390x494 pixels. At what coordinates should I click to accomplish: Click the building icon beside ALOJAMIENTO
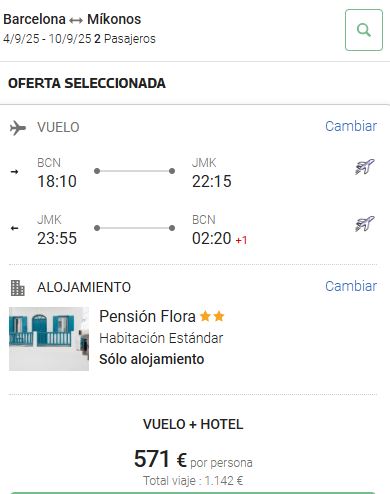[18, 288]
